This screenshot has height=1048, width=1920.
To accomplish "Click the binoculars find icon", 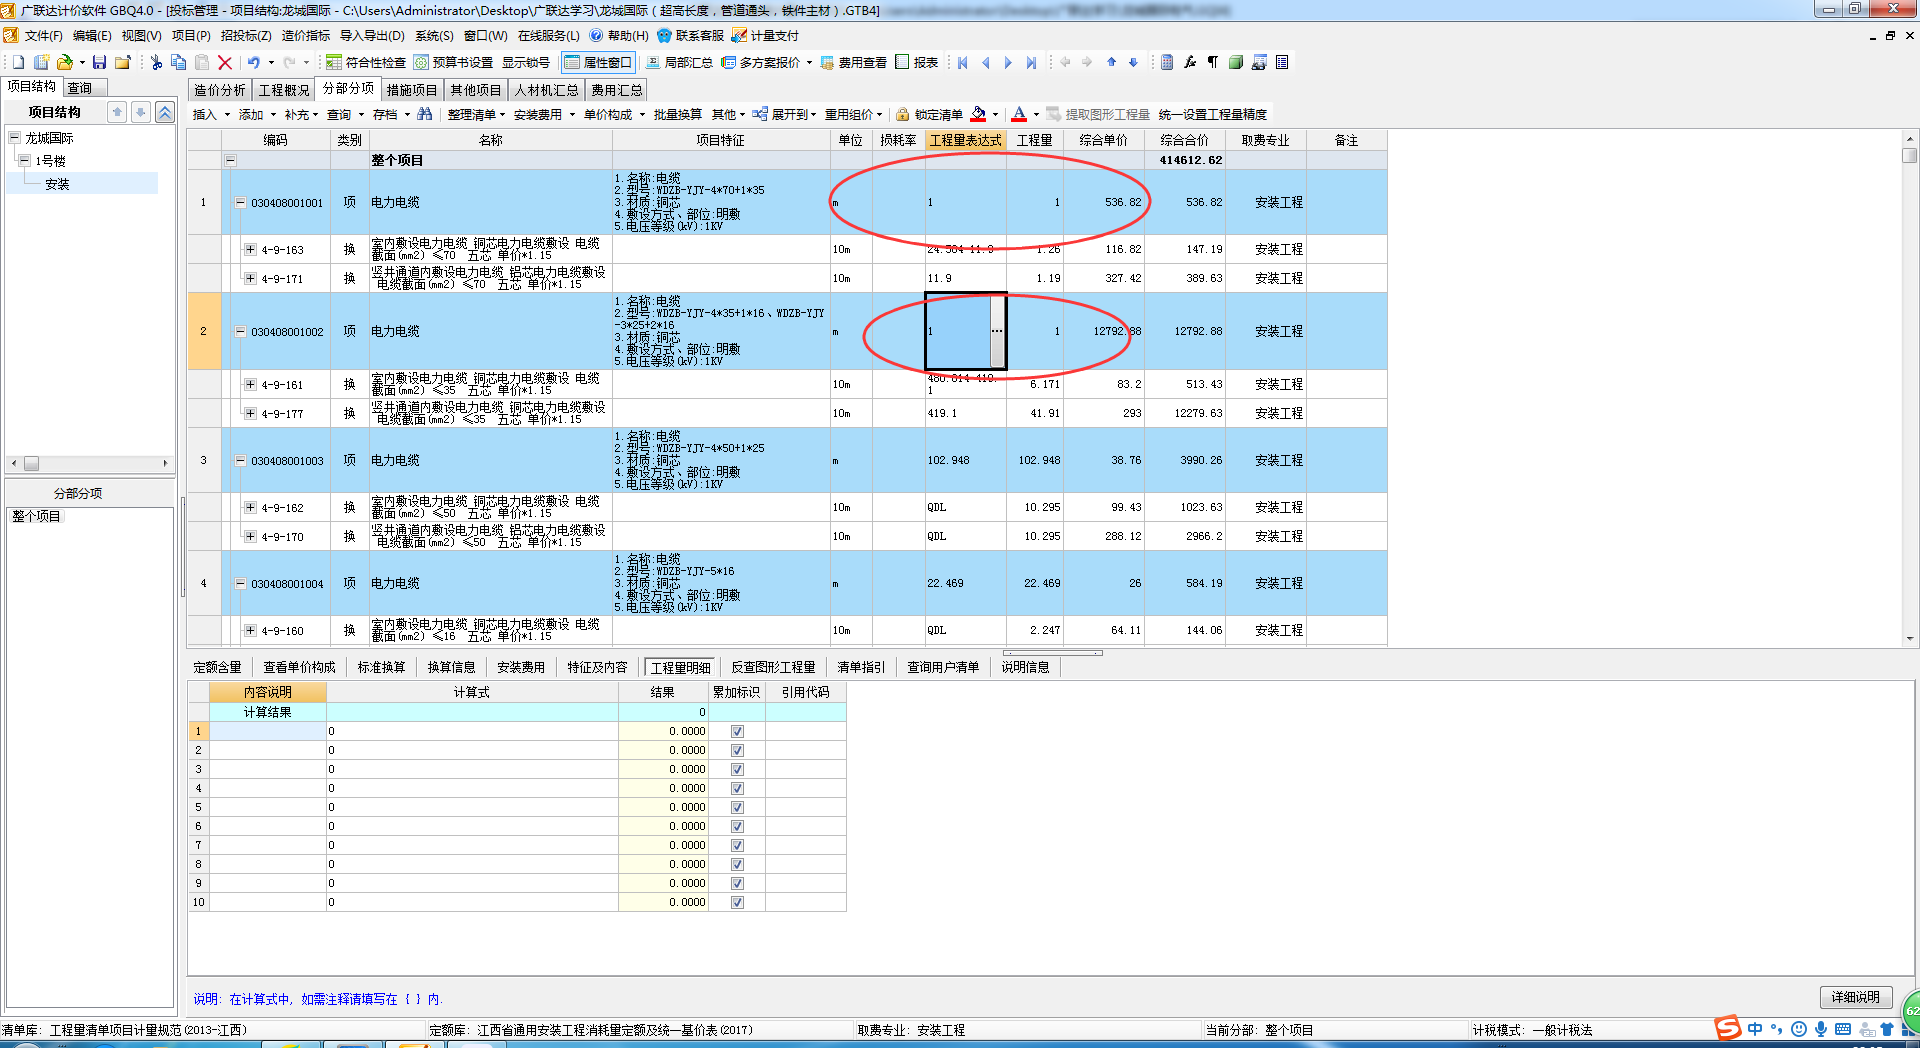I will point(425,114).
